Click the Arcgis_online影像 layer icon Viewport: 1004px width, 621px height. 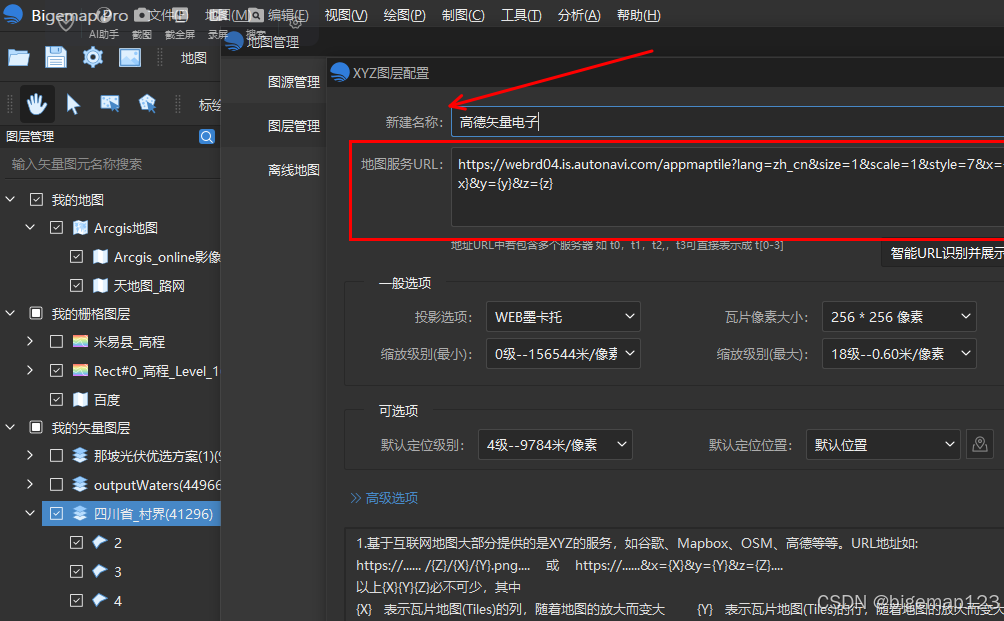(x=101, y=257)
